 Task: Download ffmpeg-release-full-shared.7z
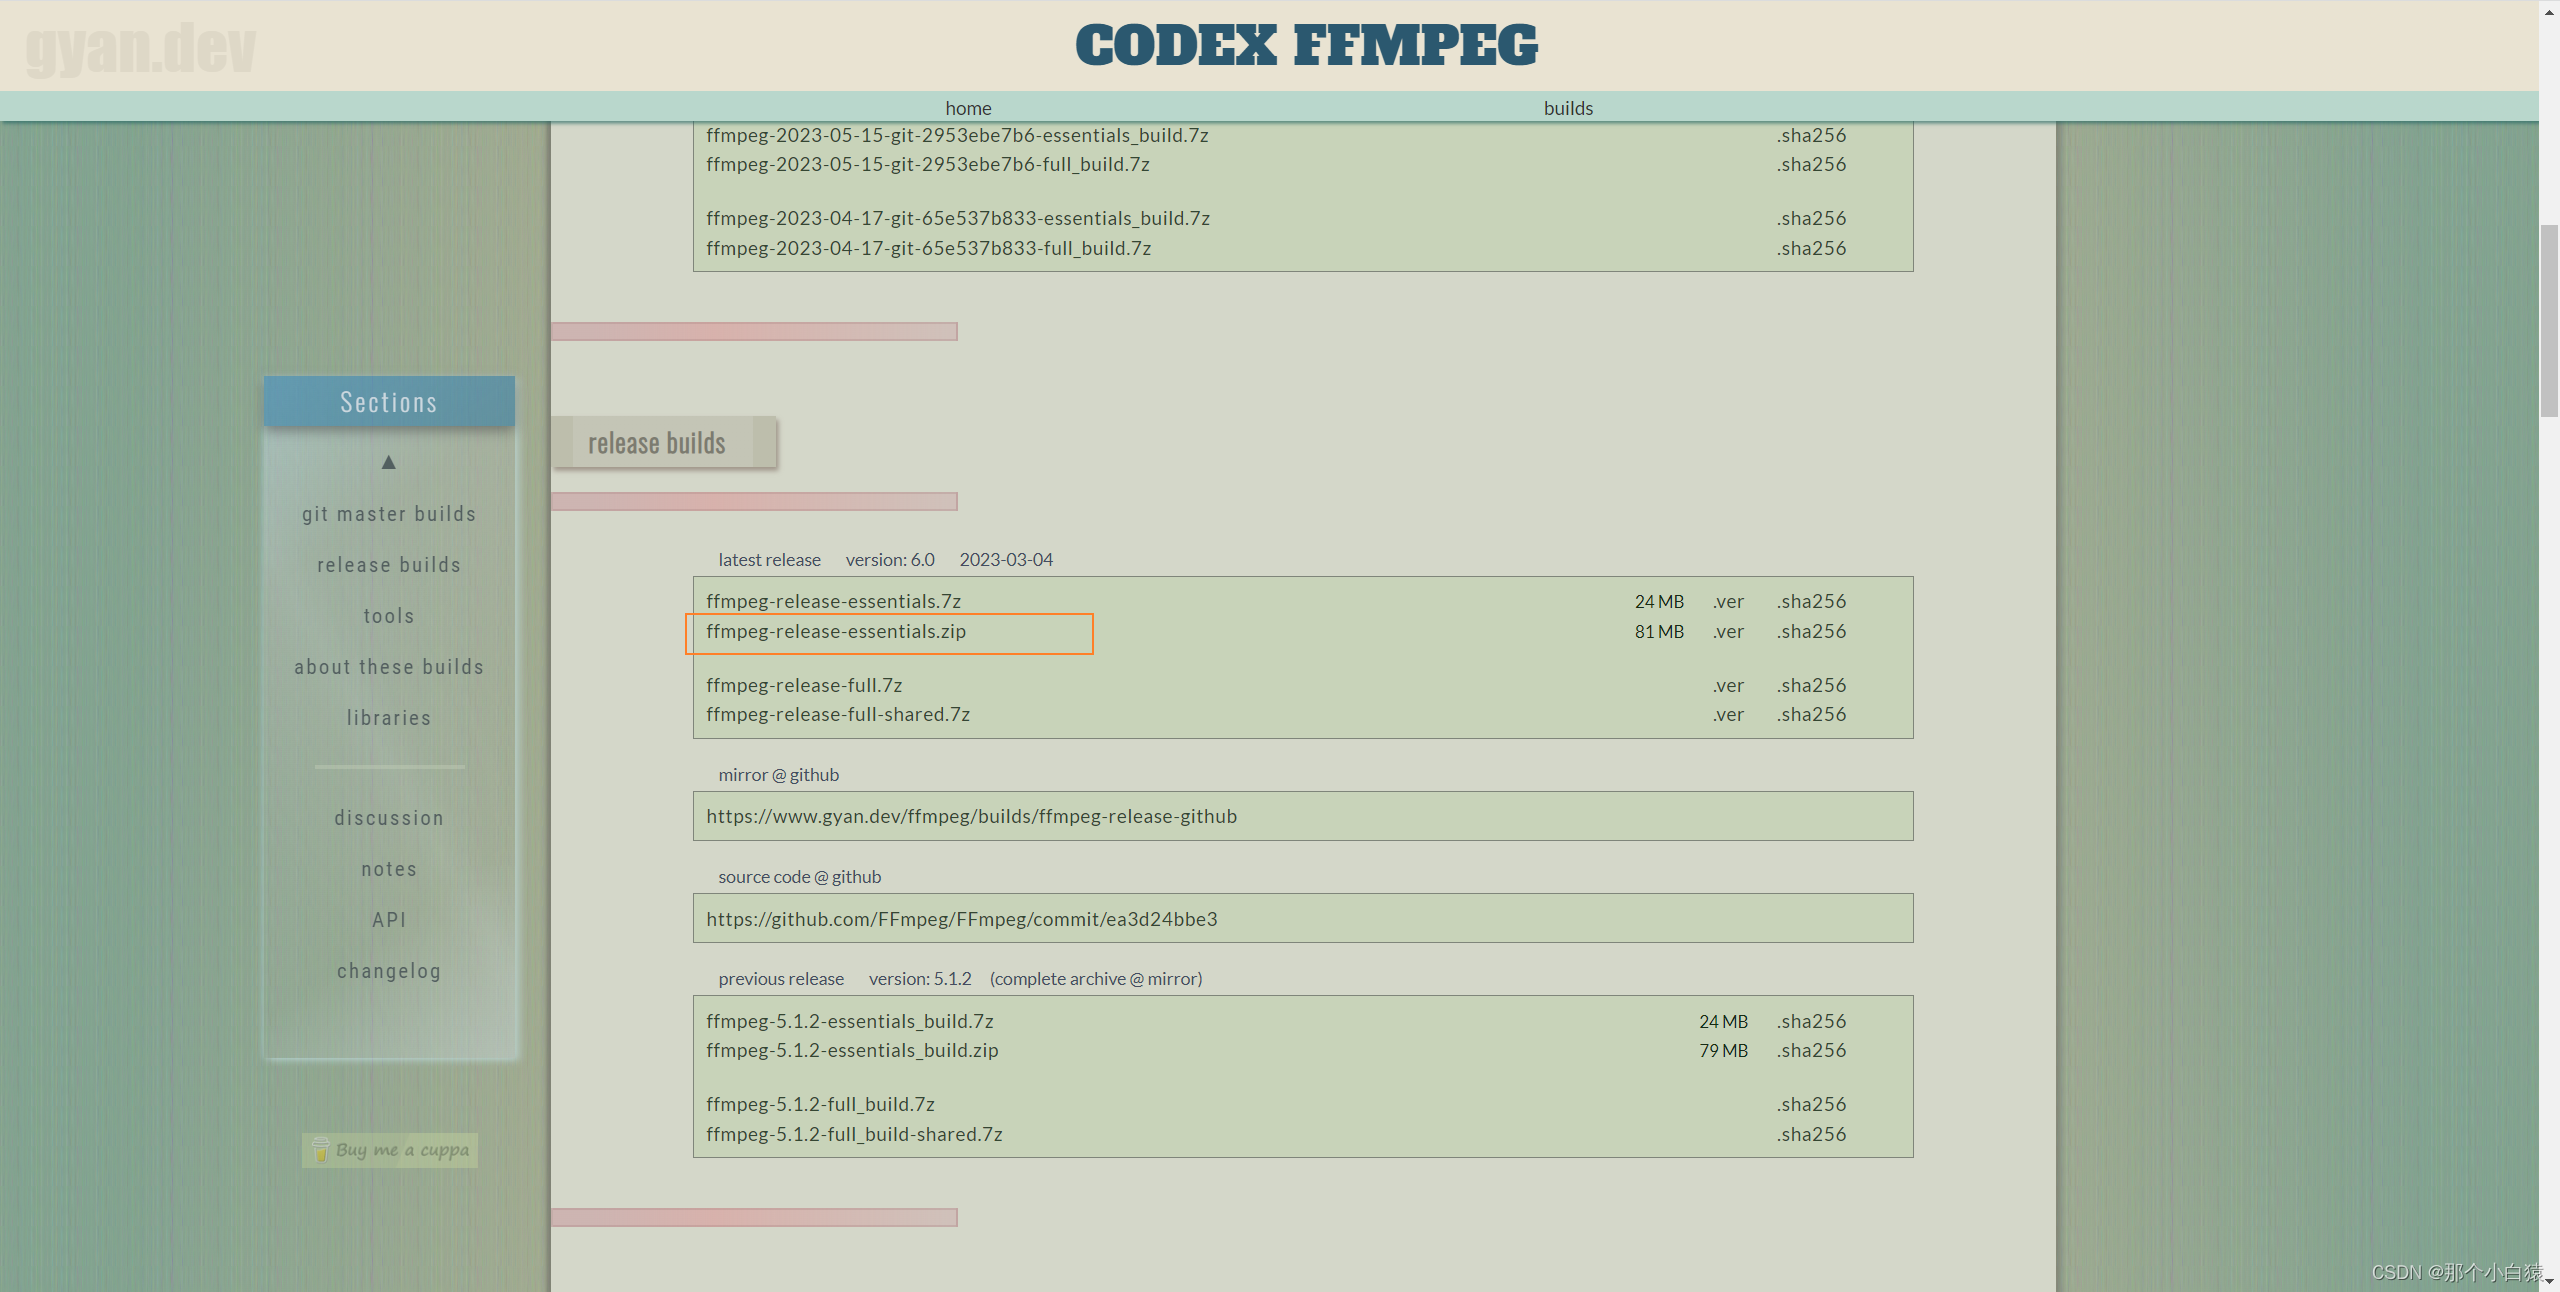pos(838,715)
